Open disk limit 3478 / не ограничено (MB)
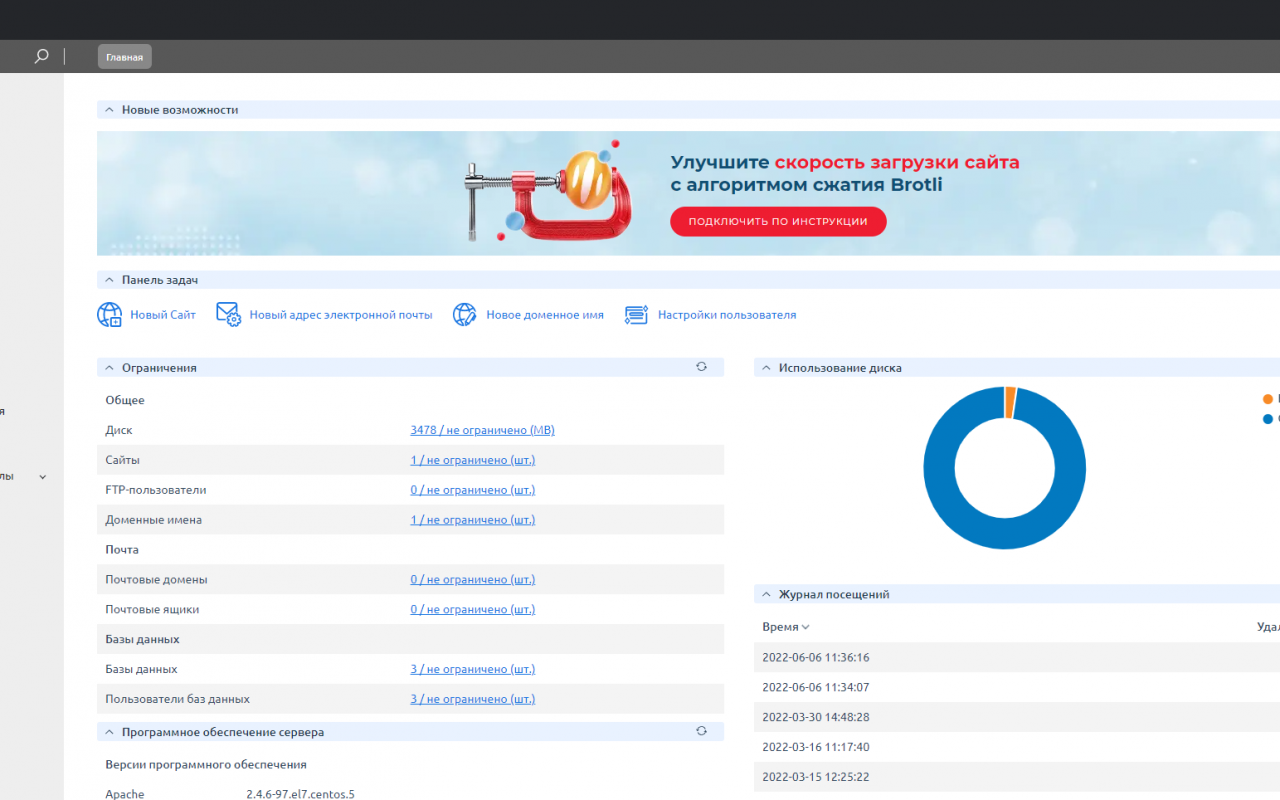 482,430
